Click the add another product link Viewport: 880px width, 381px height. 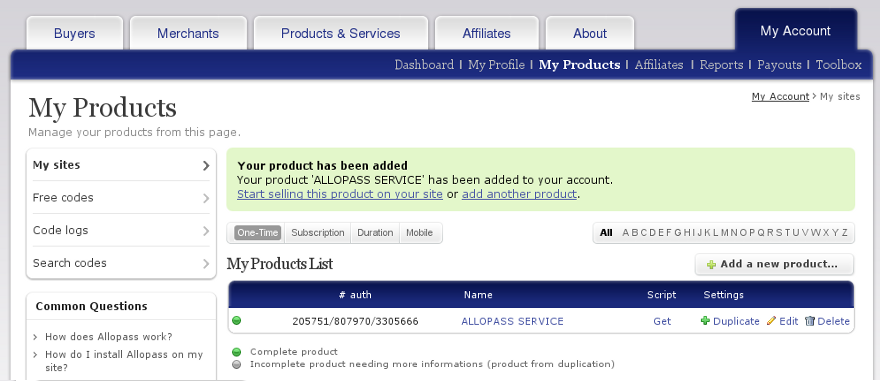tap(519, 194)
